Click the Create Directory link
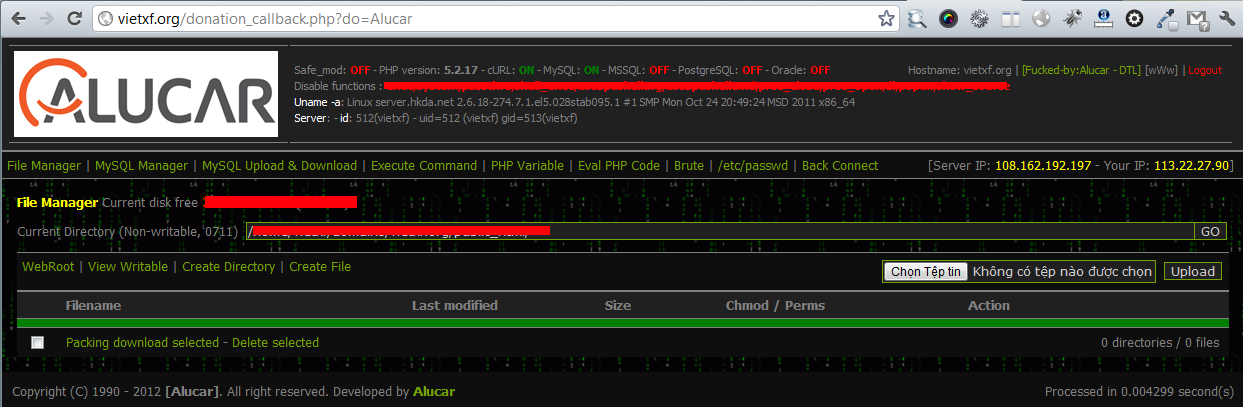The height and width of the screenshot is (407, 1243). pos(228,267)
